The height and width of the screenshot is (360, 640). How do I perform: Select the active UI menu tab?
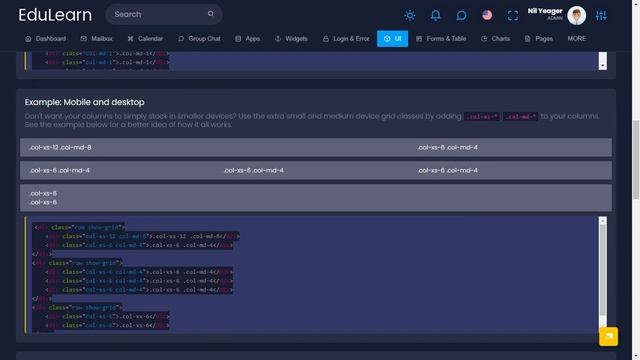click(x=392, y=39)
